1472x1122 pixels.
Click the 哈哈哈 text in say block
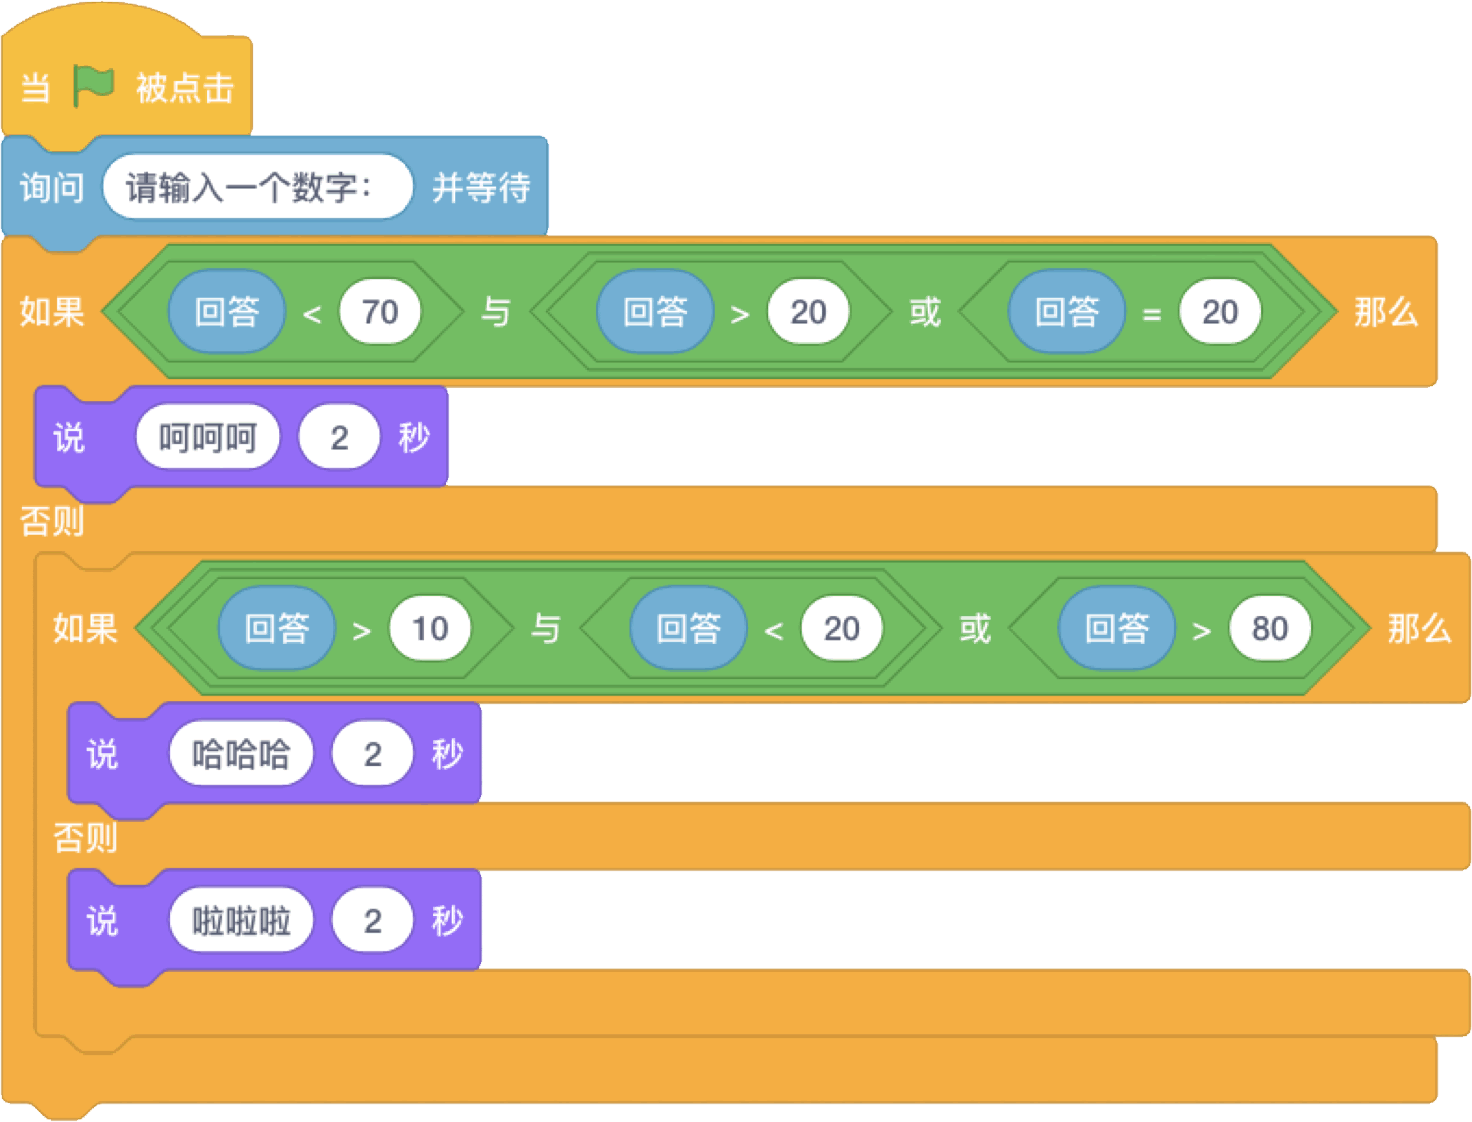[x=241, y=753]
